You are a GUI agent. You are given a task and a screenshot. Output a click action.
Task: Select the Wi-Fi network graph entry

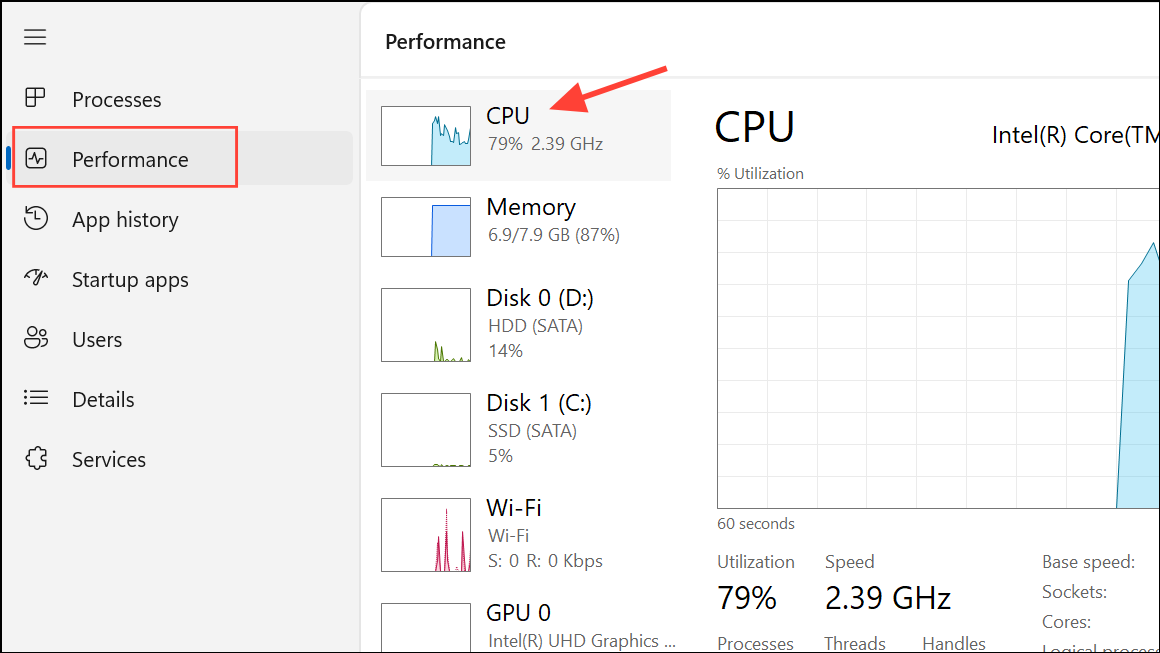519,535
